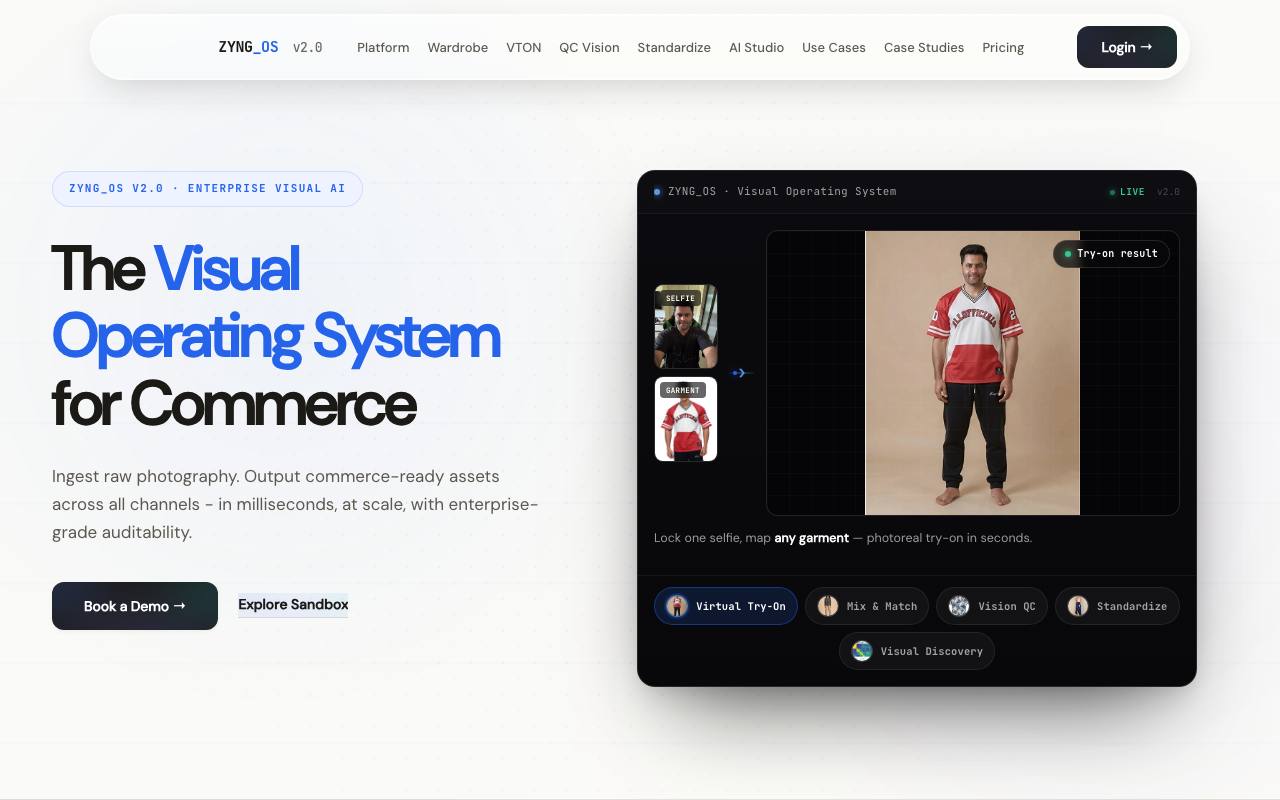This screenshot has height=800, width=1280.
Task: Go to VTON in navigation
Action: pos(524,47)
